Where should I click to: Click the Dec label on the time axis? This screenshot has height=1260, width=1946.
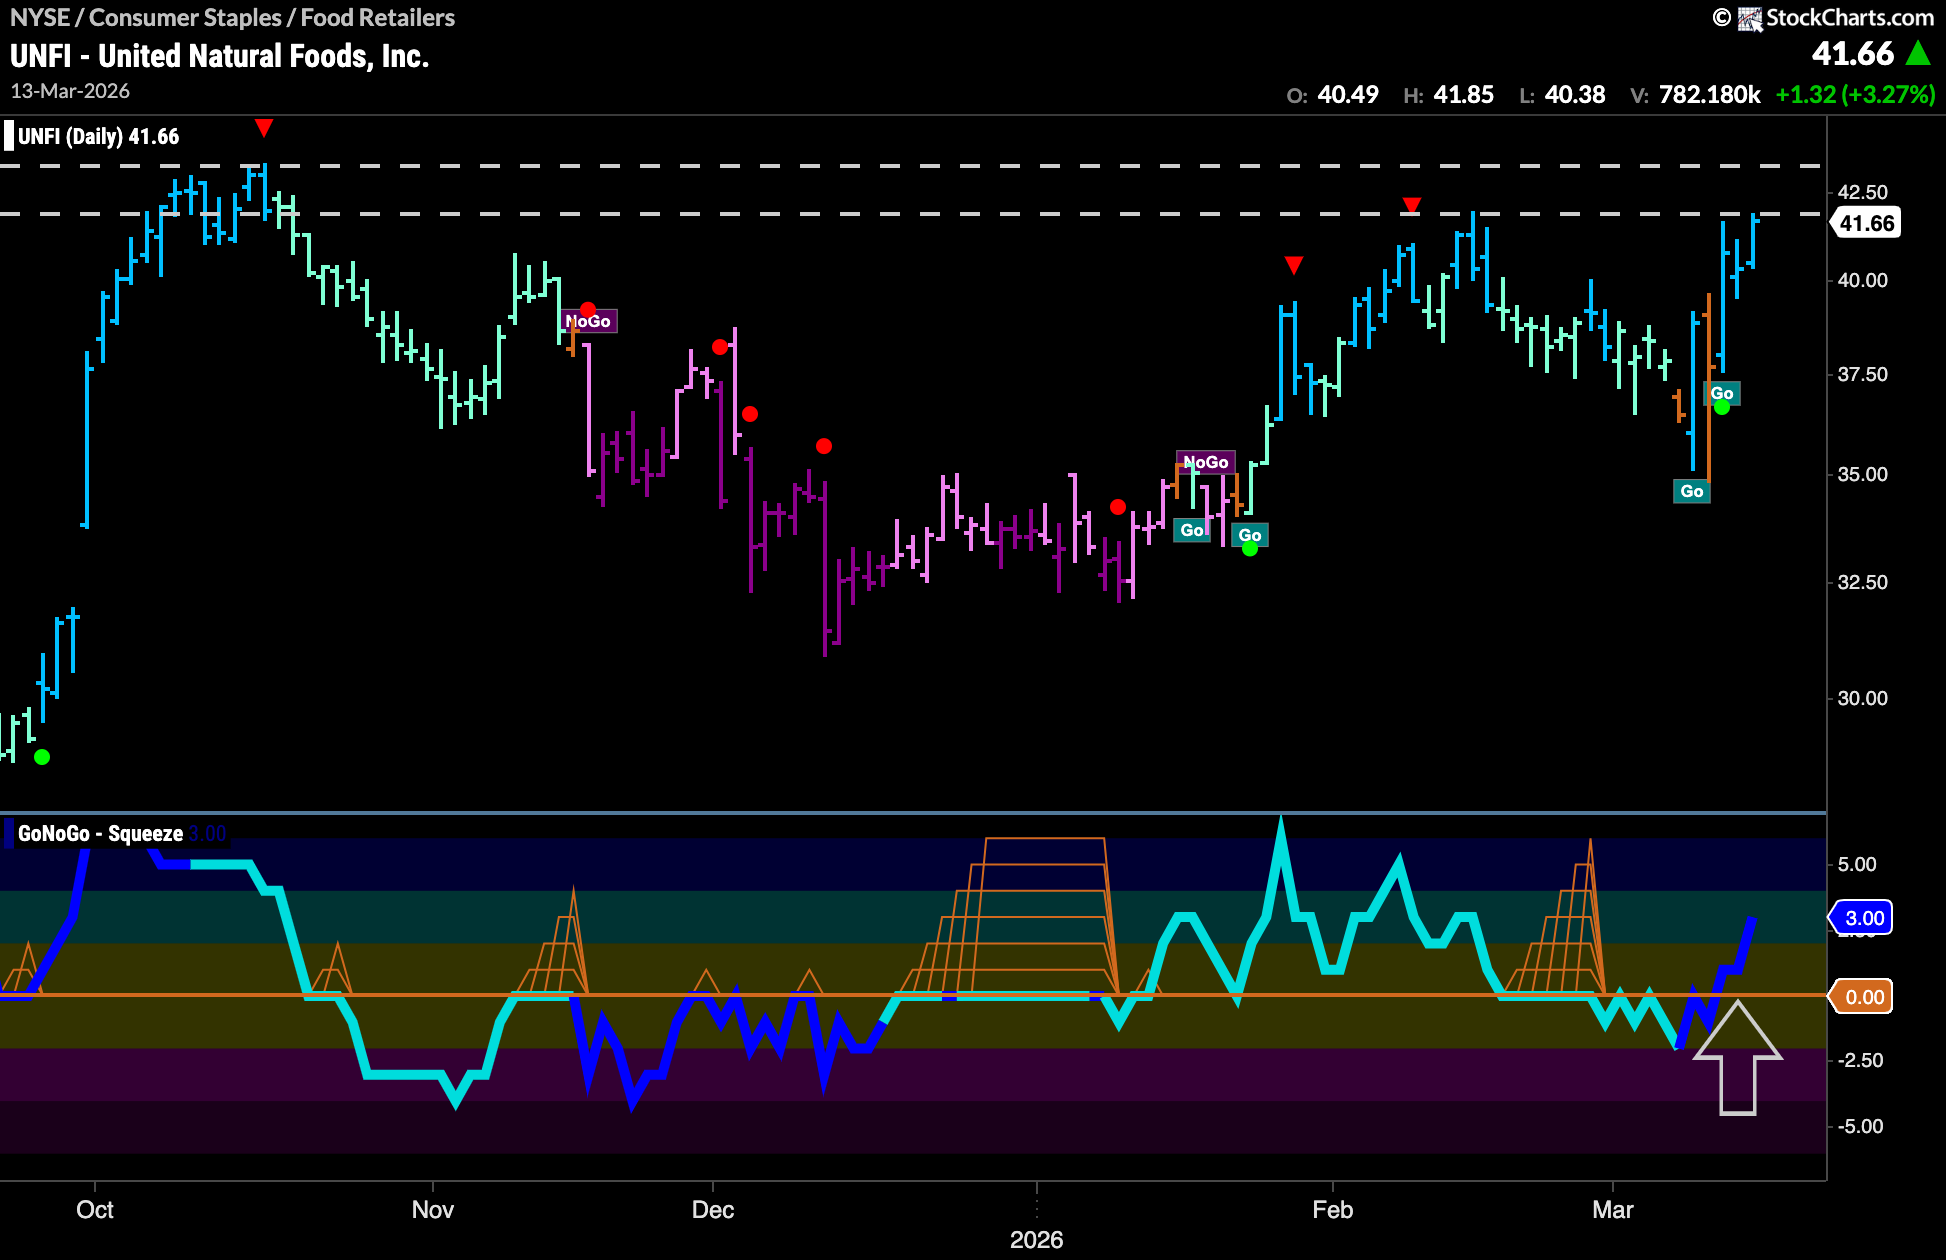[713, 1210]
